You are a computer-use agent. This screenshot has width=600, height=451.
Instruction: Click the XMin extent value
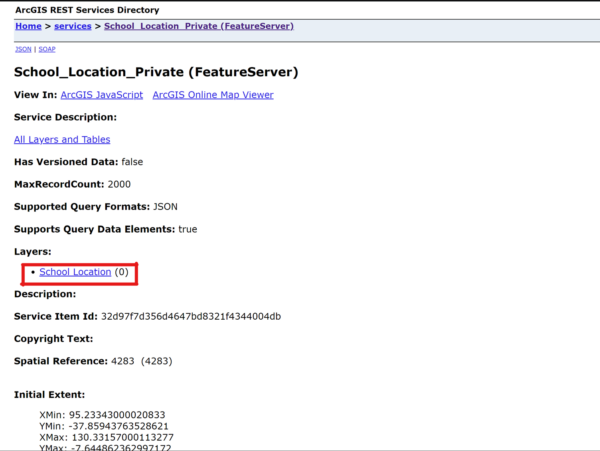[x=117, y=414]
